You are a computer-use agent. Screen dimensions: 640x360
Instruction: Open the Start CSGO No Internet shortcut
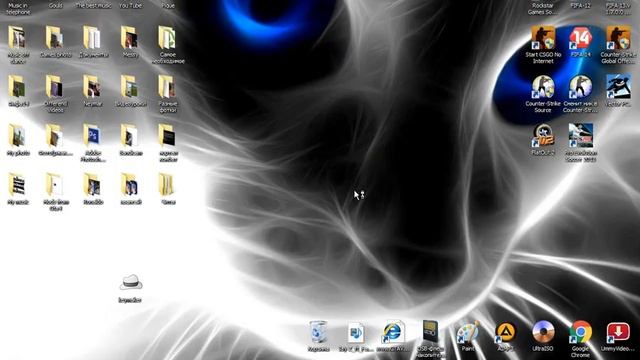pyautogui.click(x=543, y=44)
